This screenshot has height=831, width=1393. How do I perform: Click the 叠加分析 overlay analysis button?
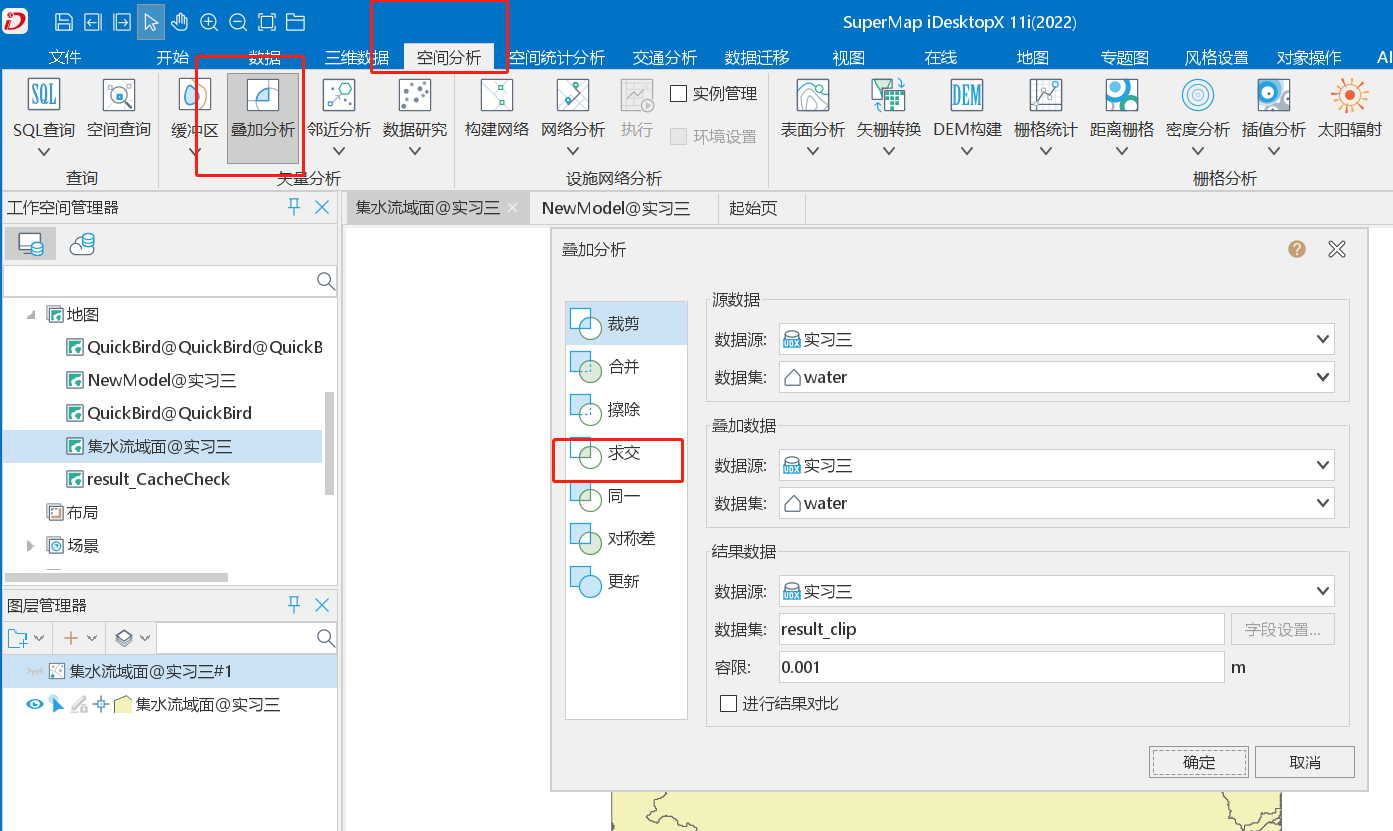[x=263, y=118]
